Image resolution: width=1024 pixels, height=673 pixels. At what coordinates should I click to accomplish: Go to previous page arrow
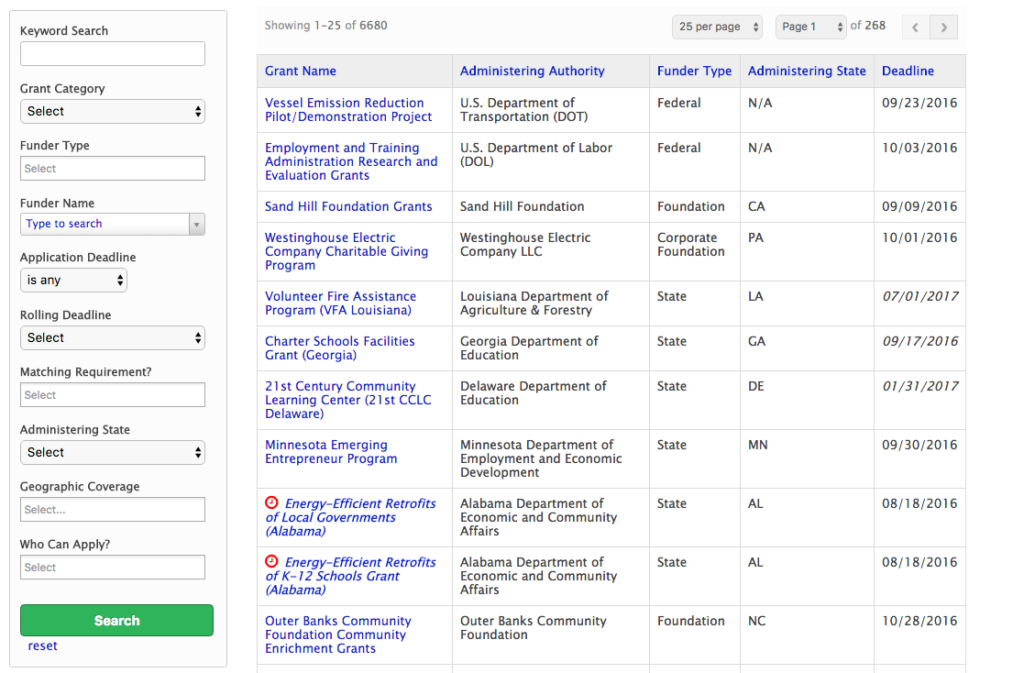coord(916,27)
